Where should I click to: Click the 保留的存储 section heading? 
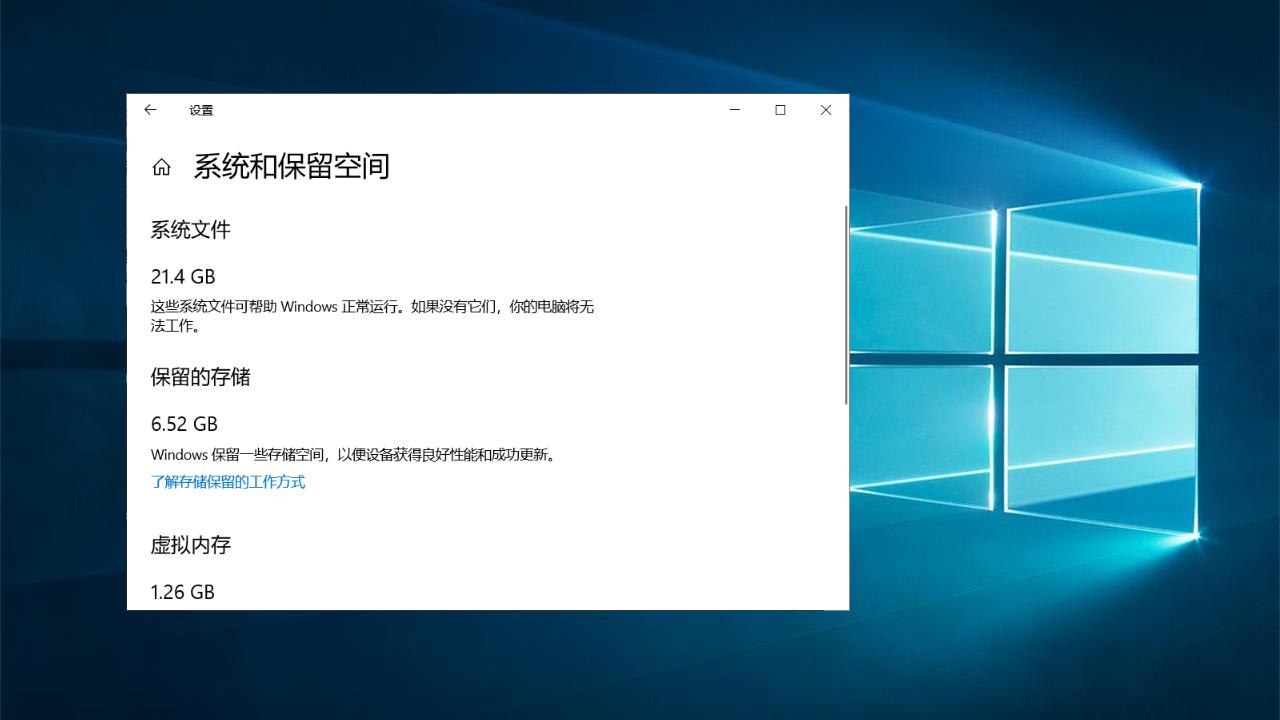click(201, 377)
